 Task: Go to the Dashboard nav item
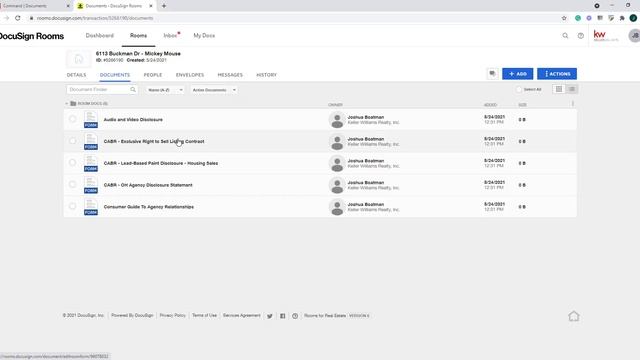pos(100,36)
